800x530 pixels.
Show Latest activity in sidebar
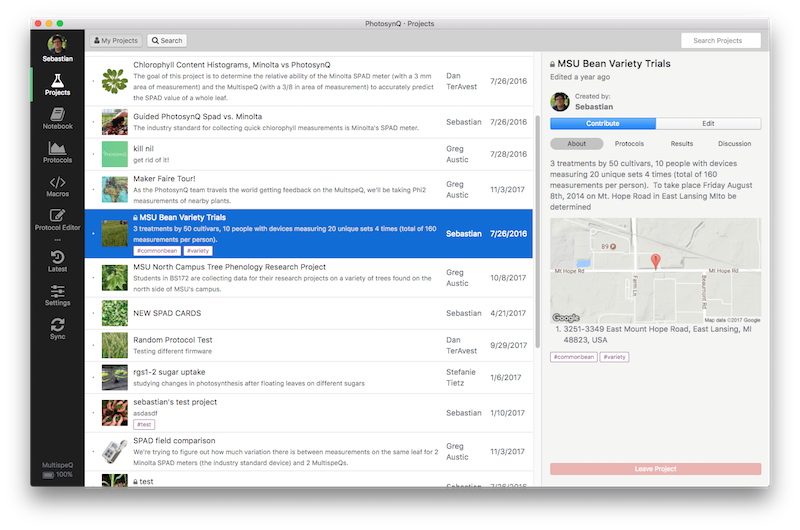[x=57, y=261]
